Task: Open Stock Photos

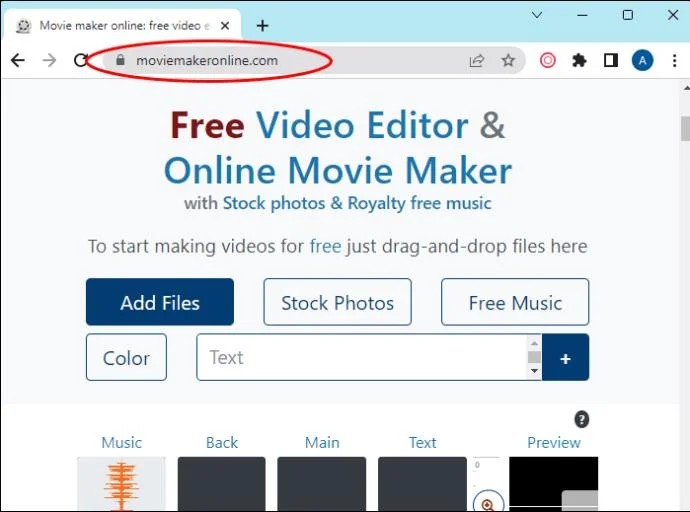Action: pos(338,302)
